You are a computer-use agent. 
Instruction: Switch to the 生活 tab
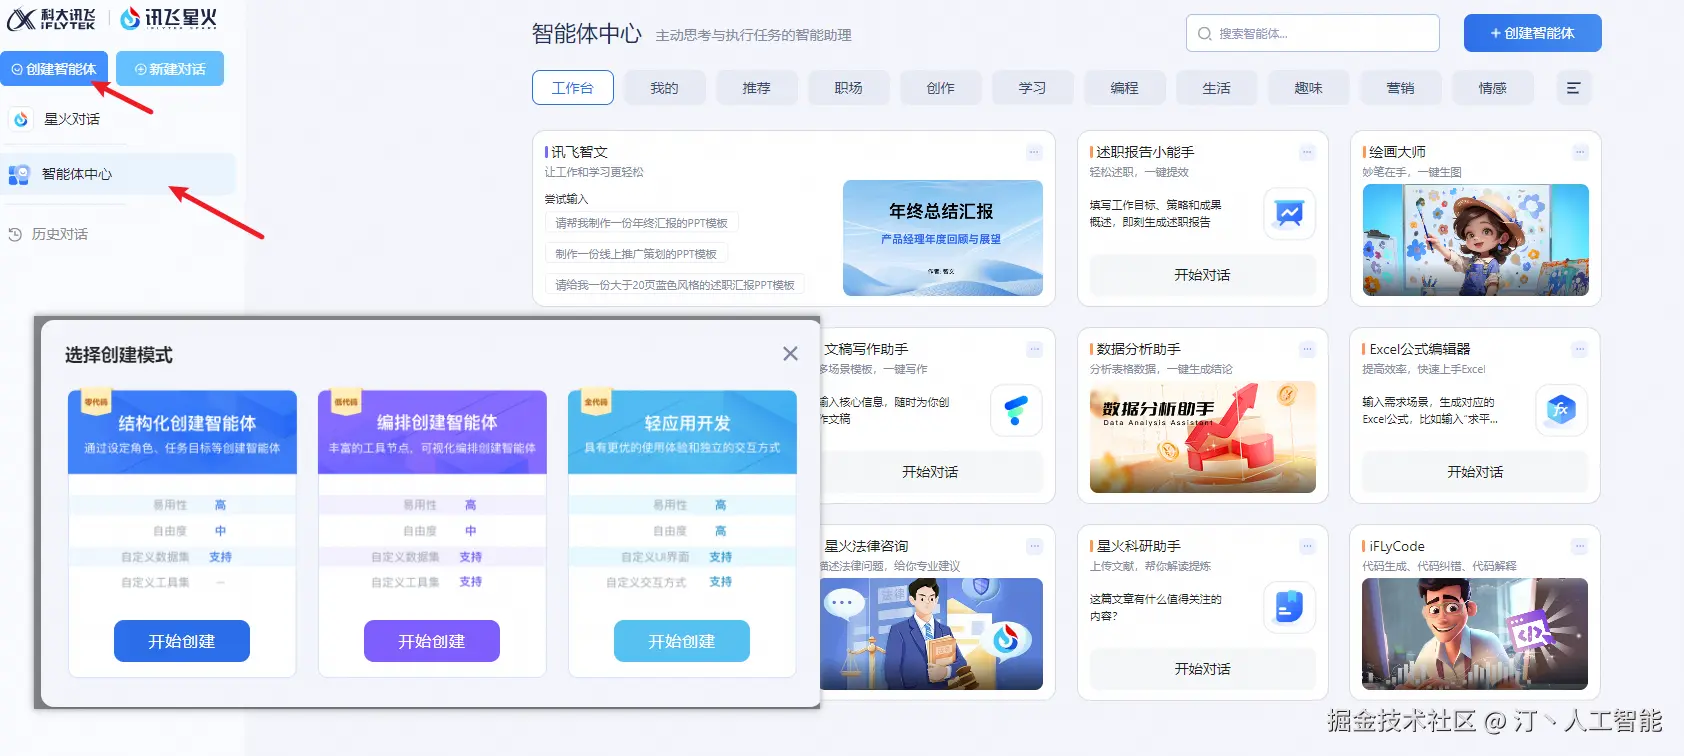click(1217, 88)
